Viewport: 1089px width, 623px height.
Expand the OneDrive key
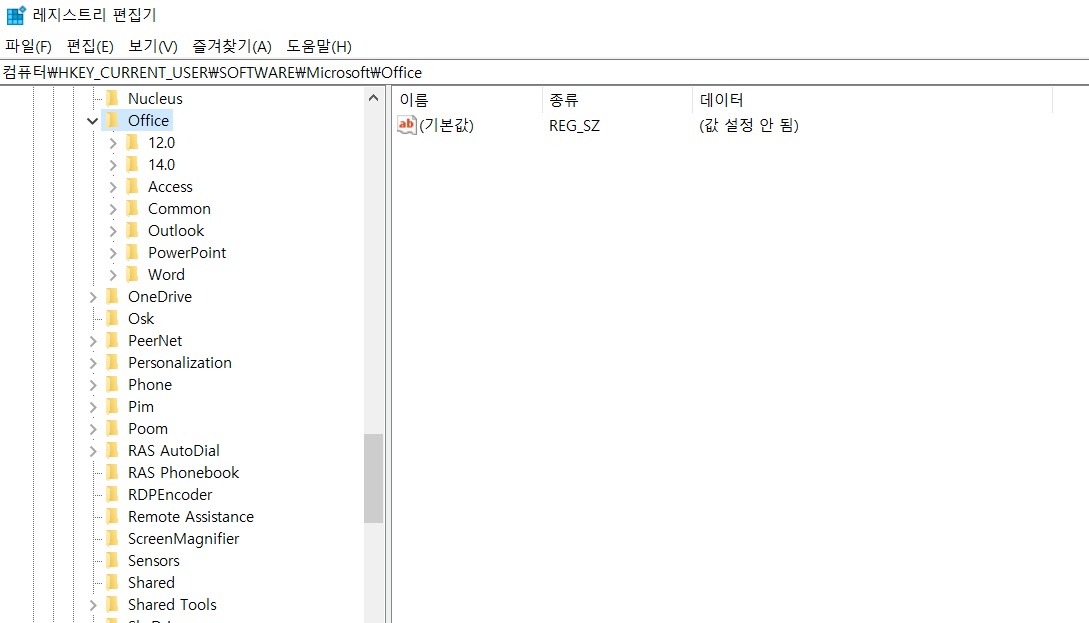(92, 297)
